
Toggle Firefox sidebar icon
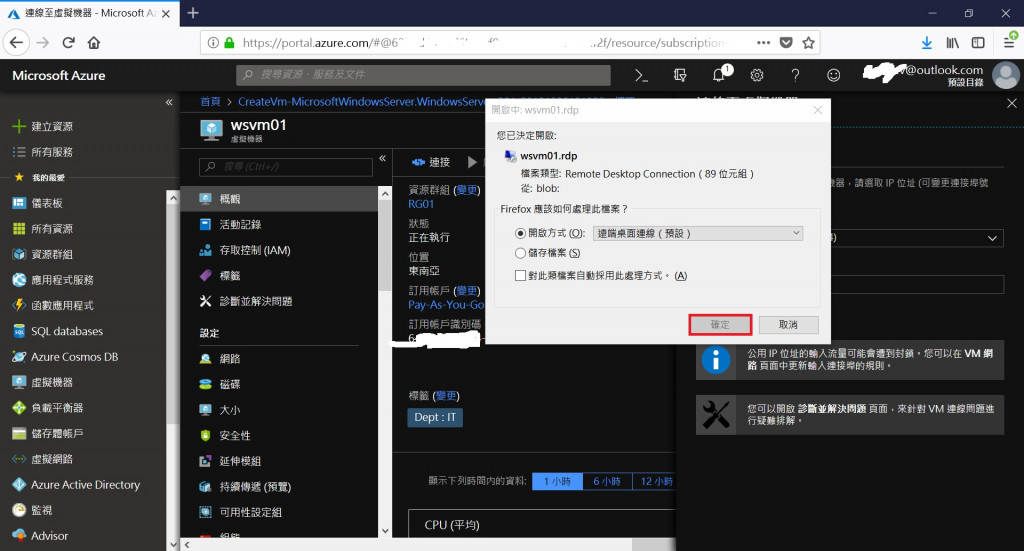[978, 43]
